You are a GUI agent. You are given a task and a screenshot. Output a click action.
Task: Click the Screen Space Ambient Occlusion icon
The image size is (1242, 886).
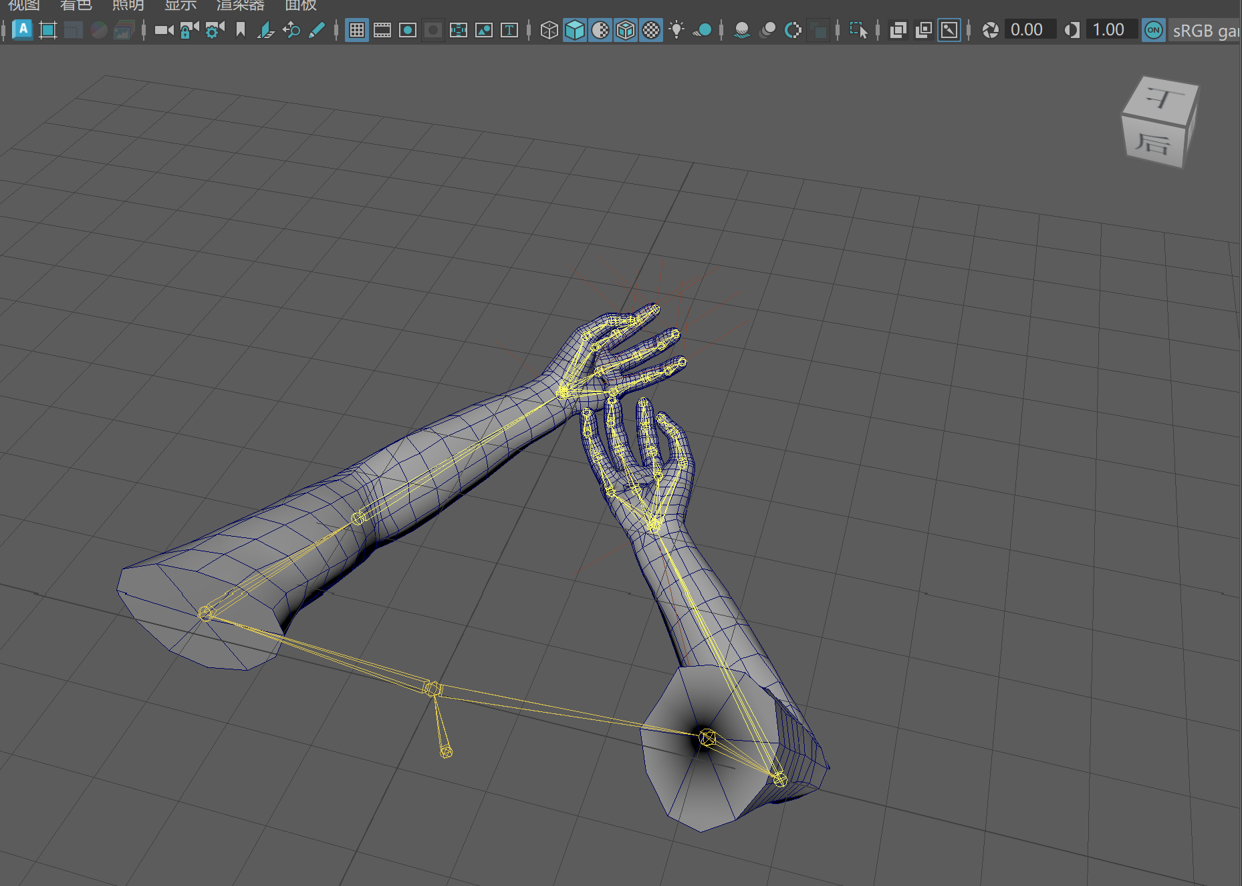tap(742, 30)
